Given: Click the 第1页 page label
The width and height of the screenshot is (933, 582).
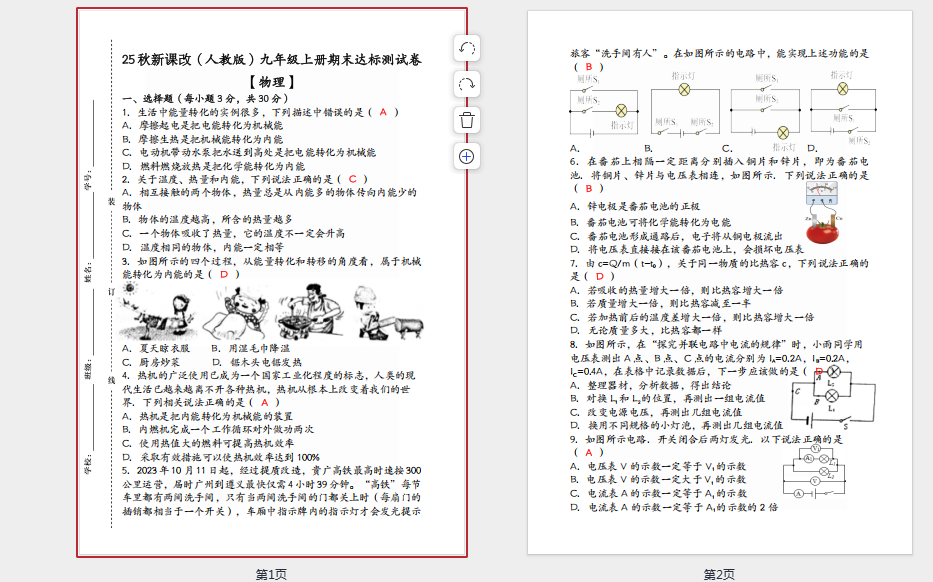Looking at the screenshot, I should pyautogui.click(x=271, y=574).
